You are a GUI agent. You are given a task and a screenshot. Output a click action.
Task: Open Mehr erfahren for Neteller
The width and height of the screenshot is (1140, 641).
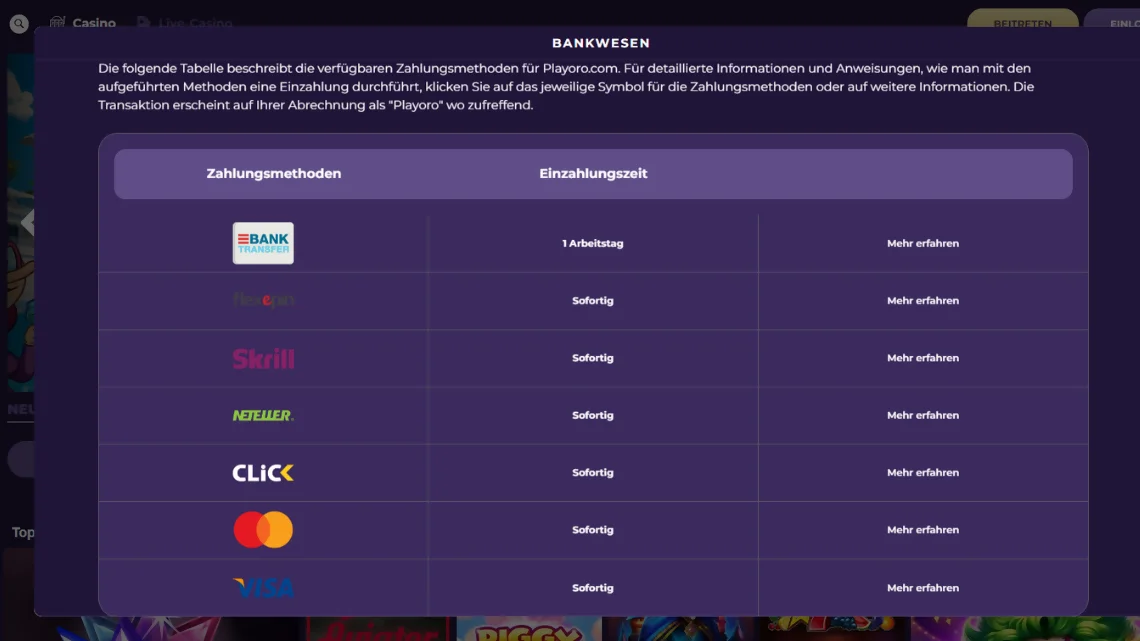coord(923,415)
